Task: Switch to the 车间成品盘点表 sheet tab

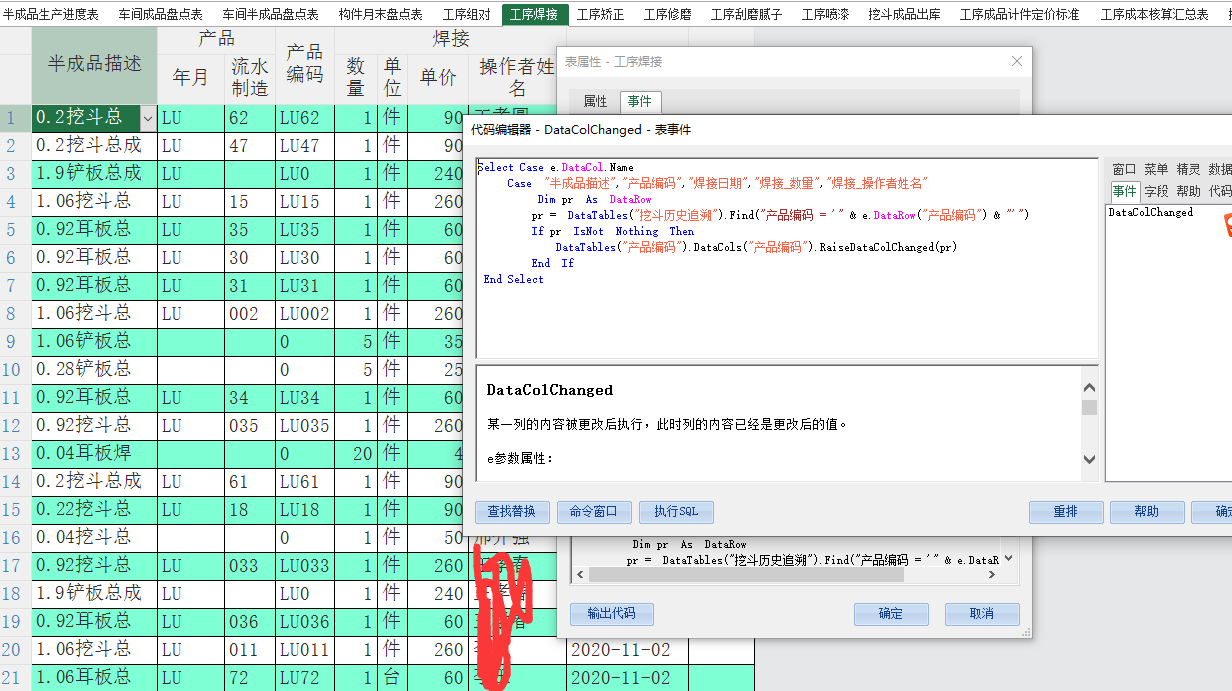Action: (x=160, y=14)
